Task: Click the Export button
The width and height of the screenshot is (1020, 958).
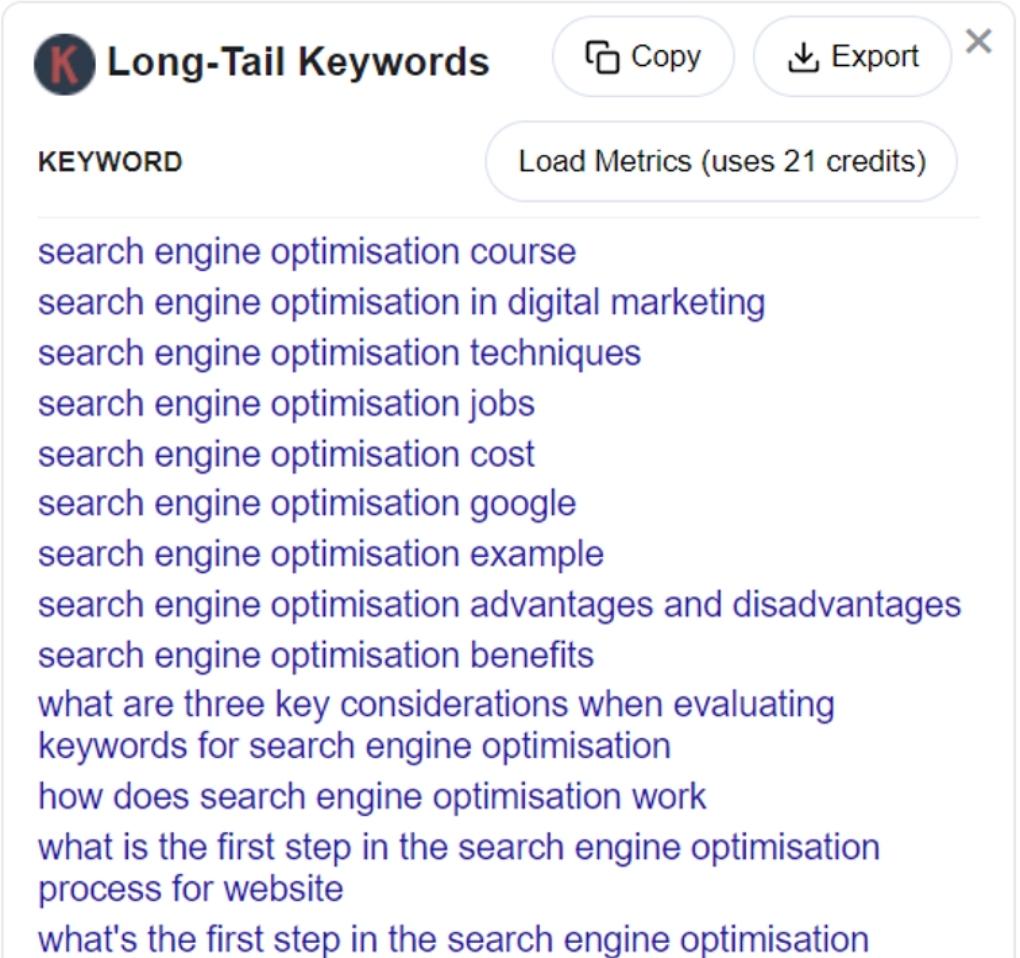Action: point(851,57)
